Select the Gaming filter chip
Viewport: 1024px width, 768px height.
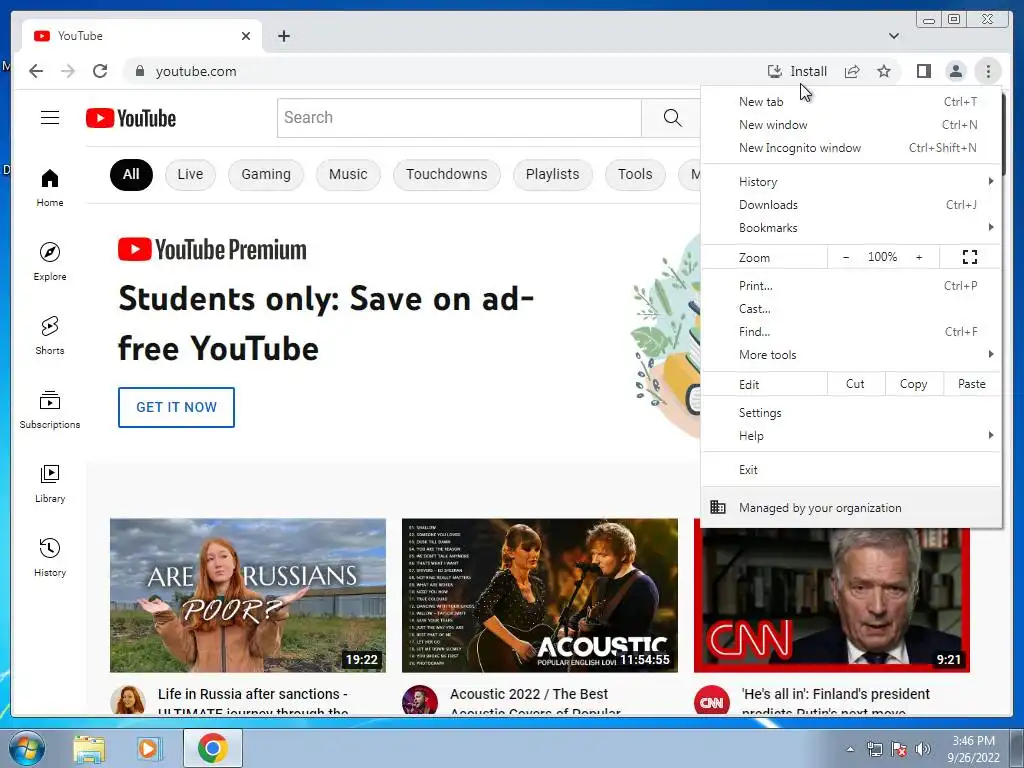tap(266, 174)
